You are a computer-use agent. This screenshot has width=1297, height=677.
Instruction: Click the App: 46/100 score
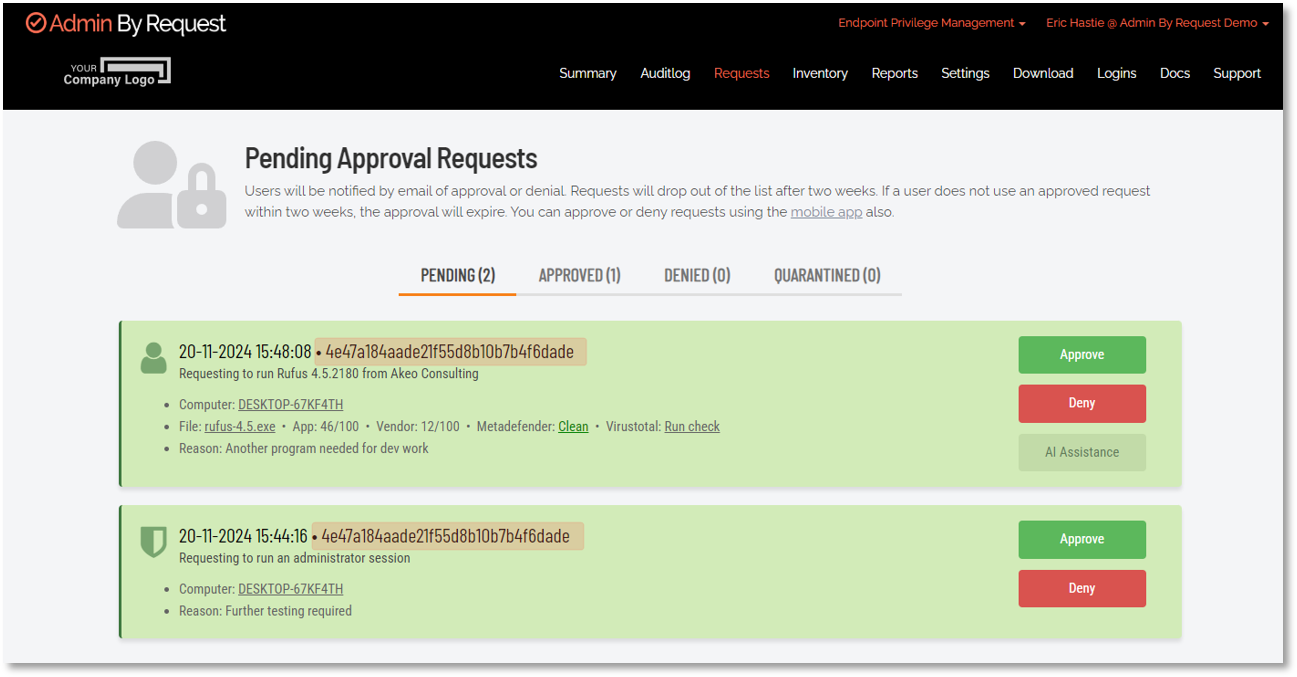pyautogui.click(x=326, y=427)
